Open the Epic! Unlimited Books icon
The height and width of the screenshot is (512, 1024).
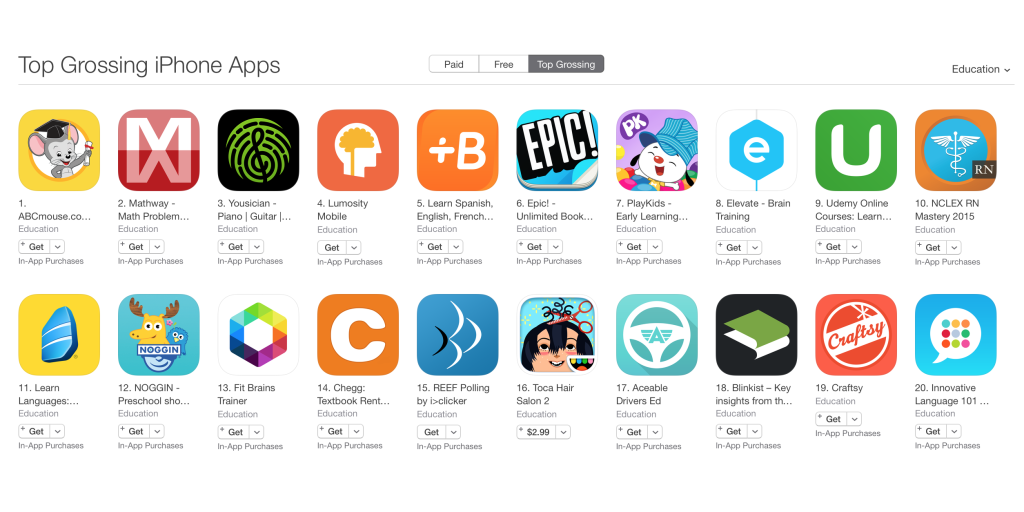click(557, 150)
